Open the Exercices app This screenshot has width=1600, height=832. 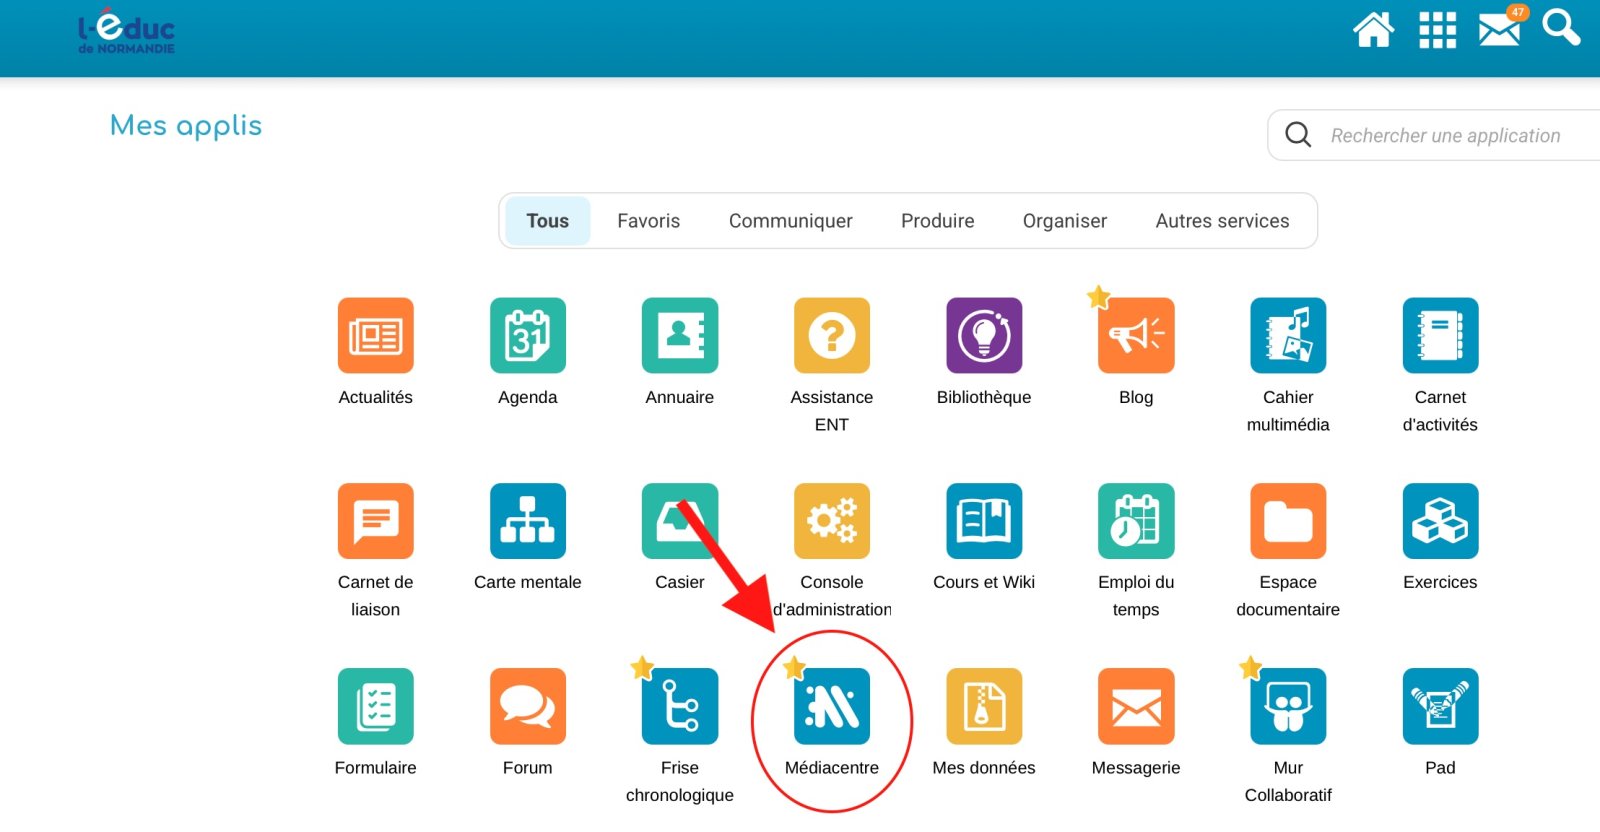[1439, 521]
